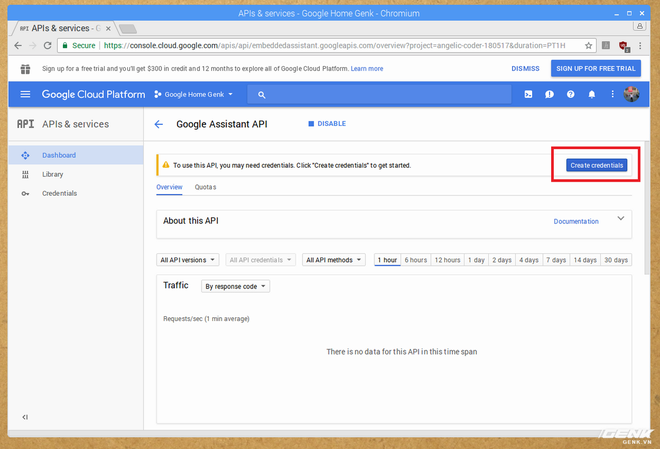Open the feedback alert icon in header
This screenshot has height=449, width=660.
[x=549, y=94]
